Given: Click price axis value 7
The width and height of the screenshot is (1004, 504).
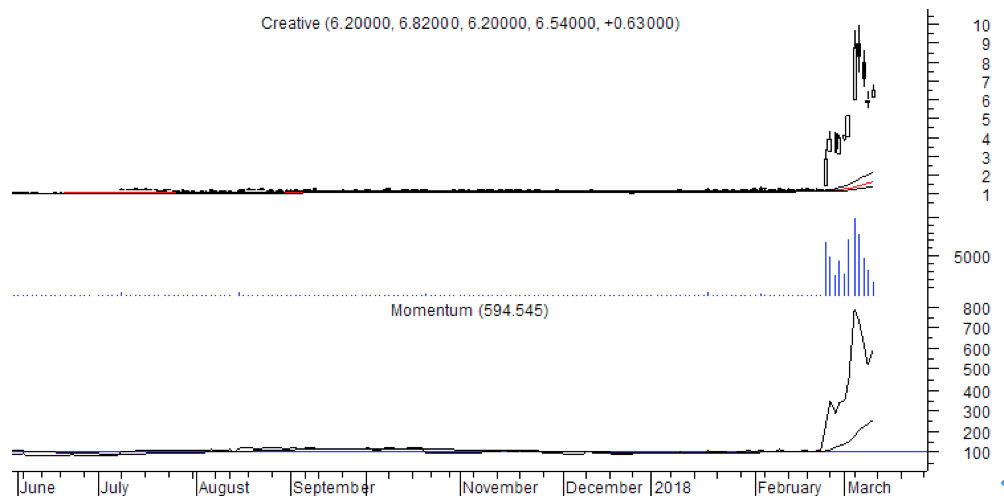Looking at the screenshot, I should coord(987,83).
